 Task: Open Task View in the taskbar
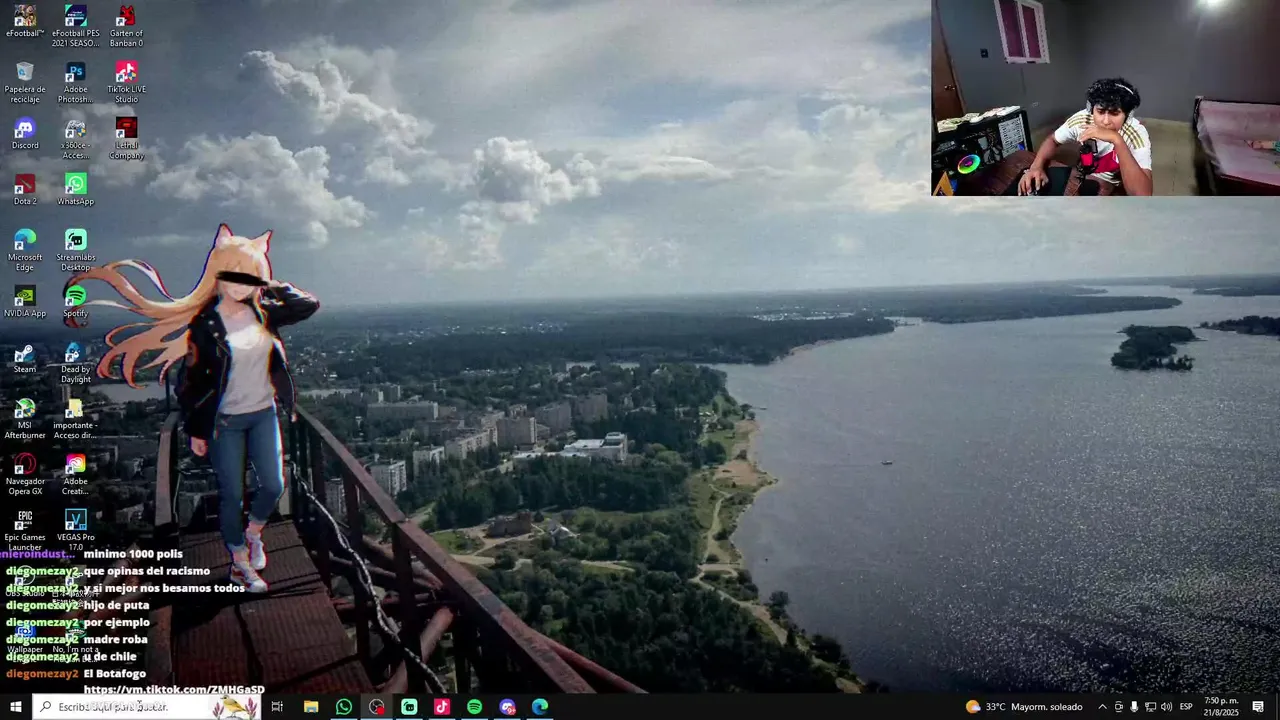point(277,707)
